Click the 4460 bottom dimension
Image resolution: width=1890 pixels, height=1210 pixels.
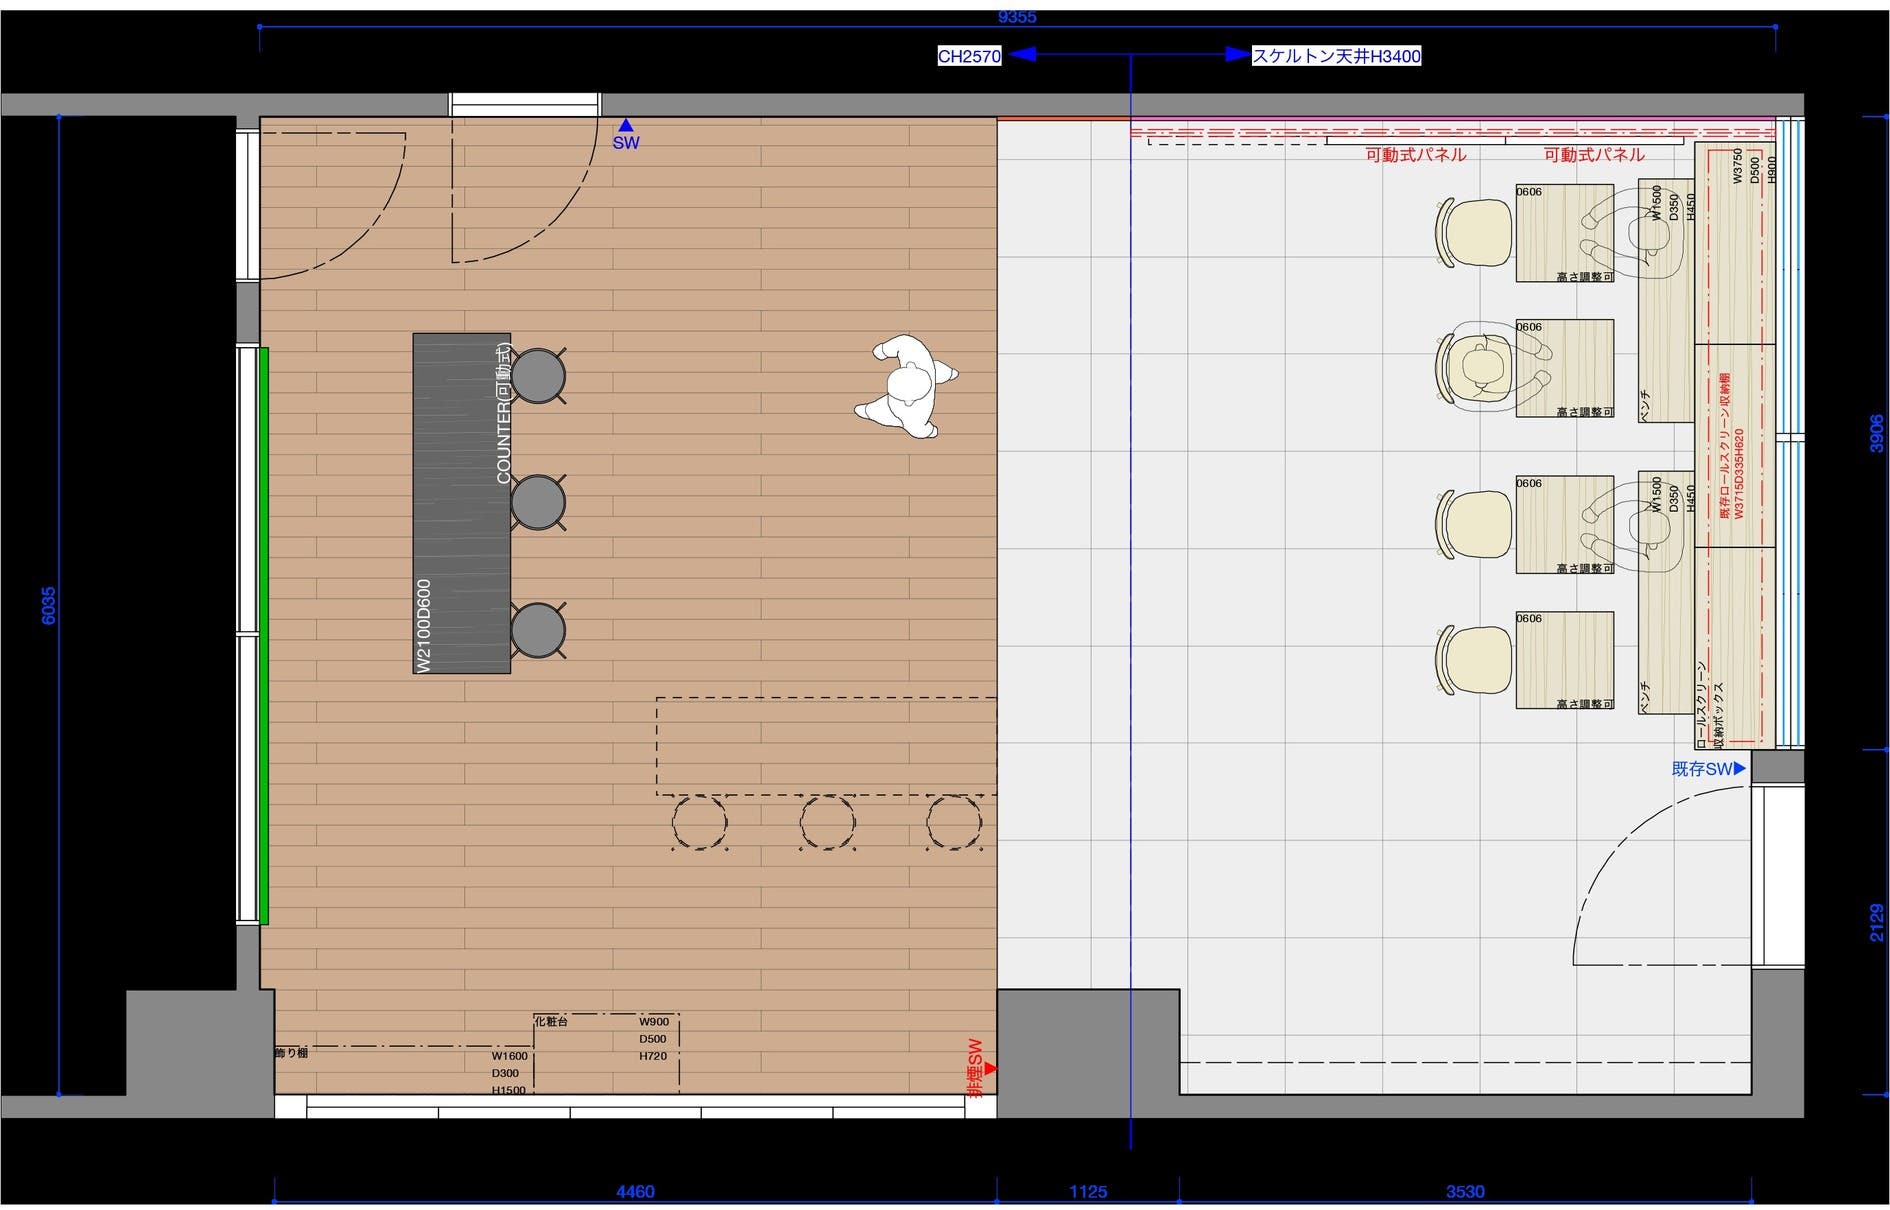pyautogui.click(x=635, y=1191)
